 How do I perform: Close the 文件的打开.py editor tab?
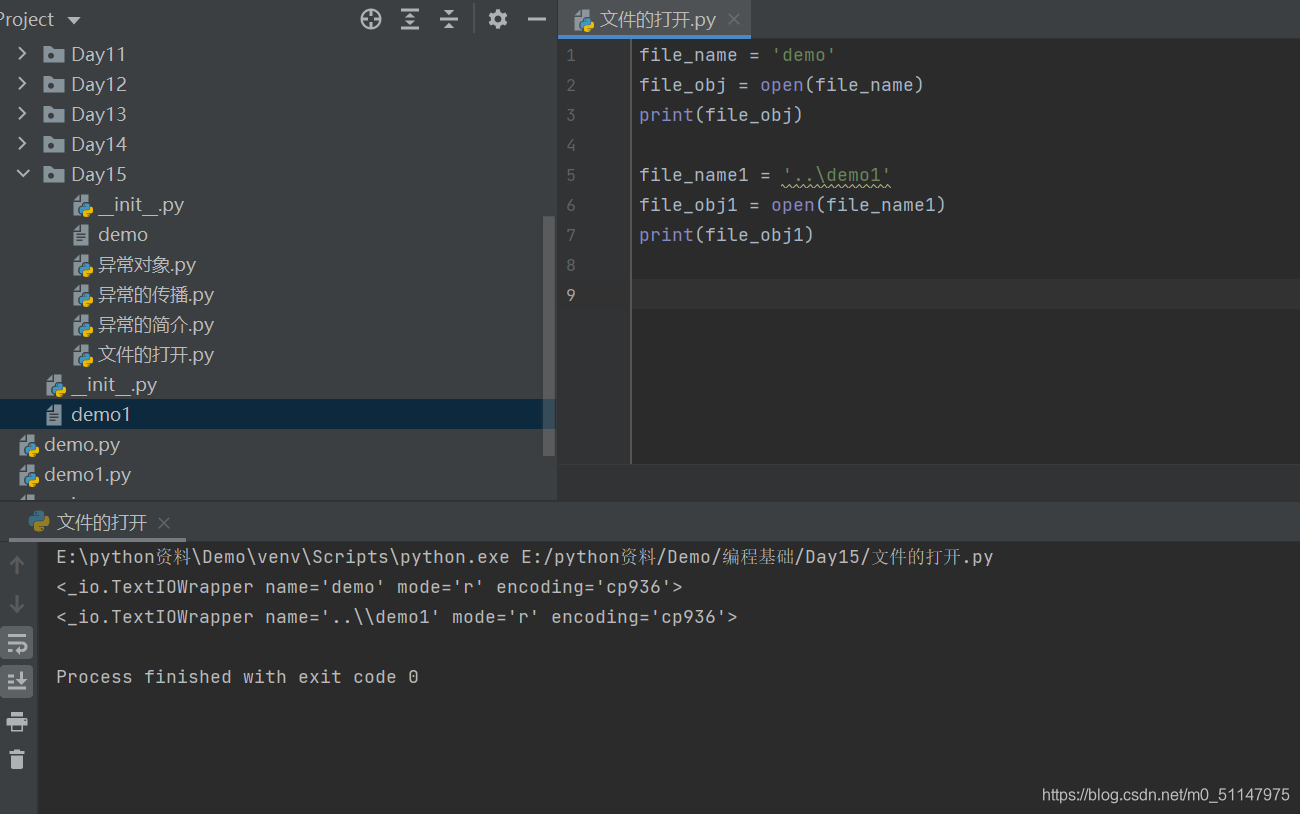(x=734, y=19)
